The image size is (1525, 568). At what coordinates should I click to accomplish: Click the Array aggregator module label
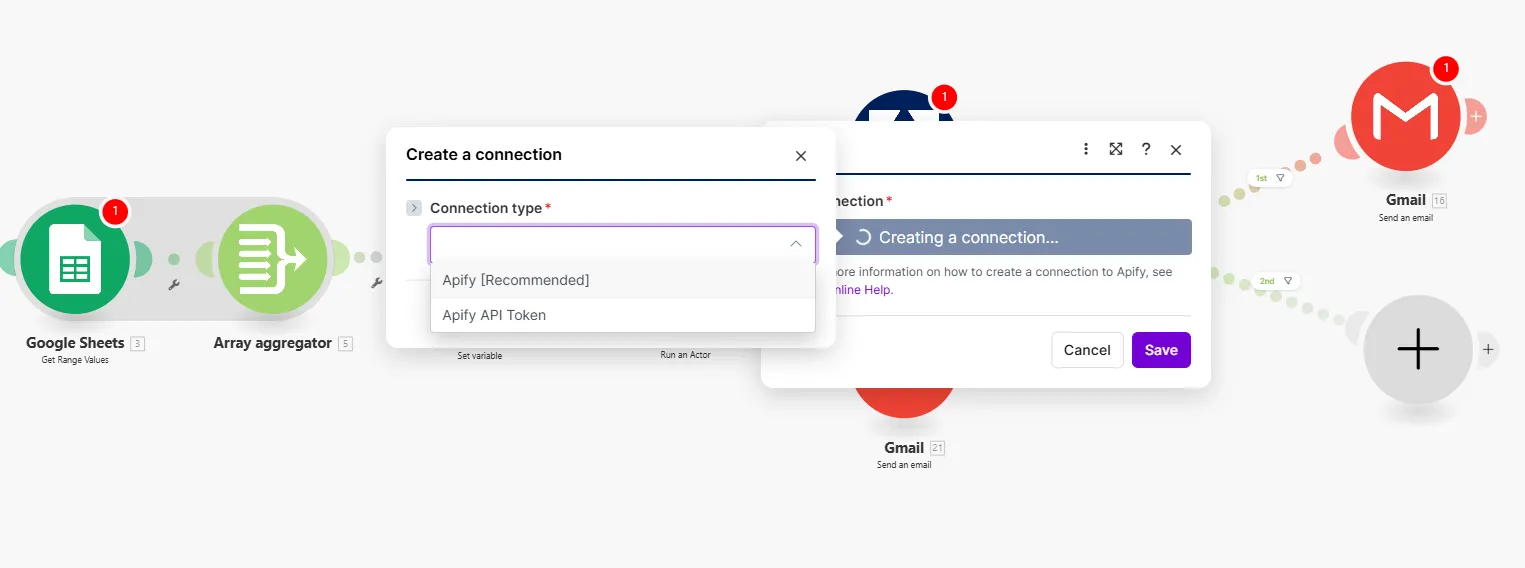(x=272, y=343)
